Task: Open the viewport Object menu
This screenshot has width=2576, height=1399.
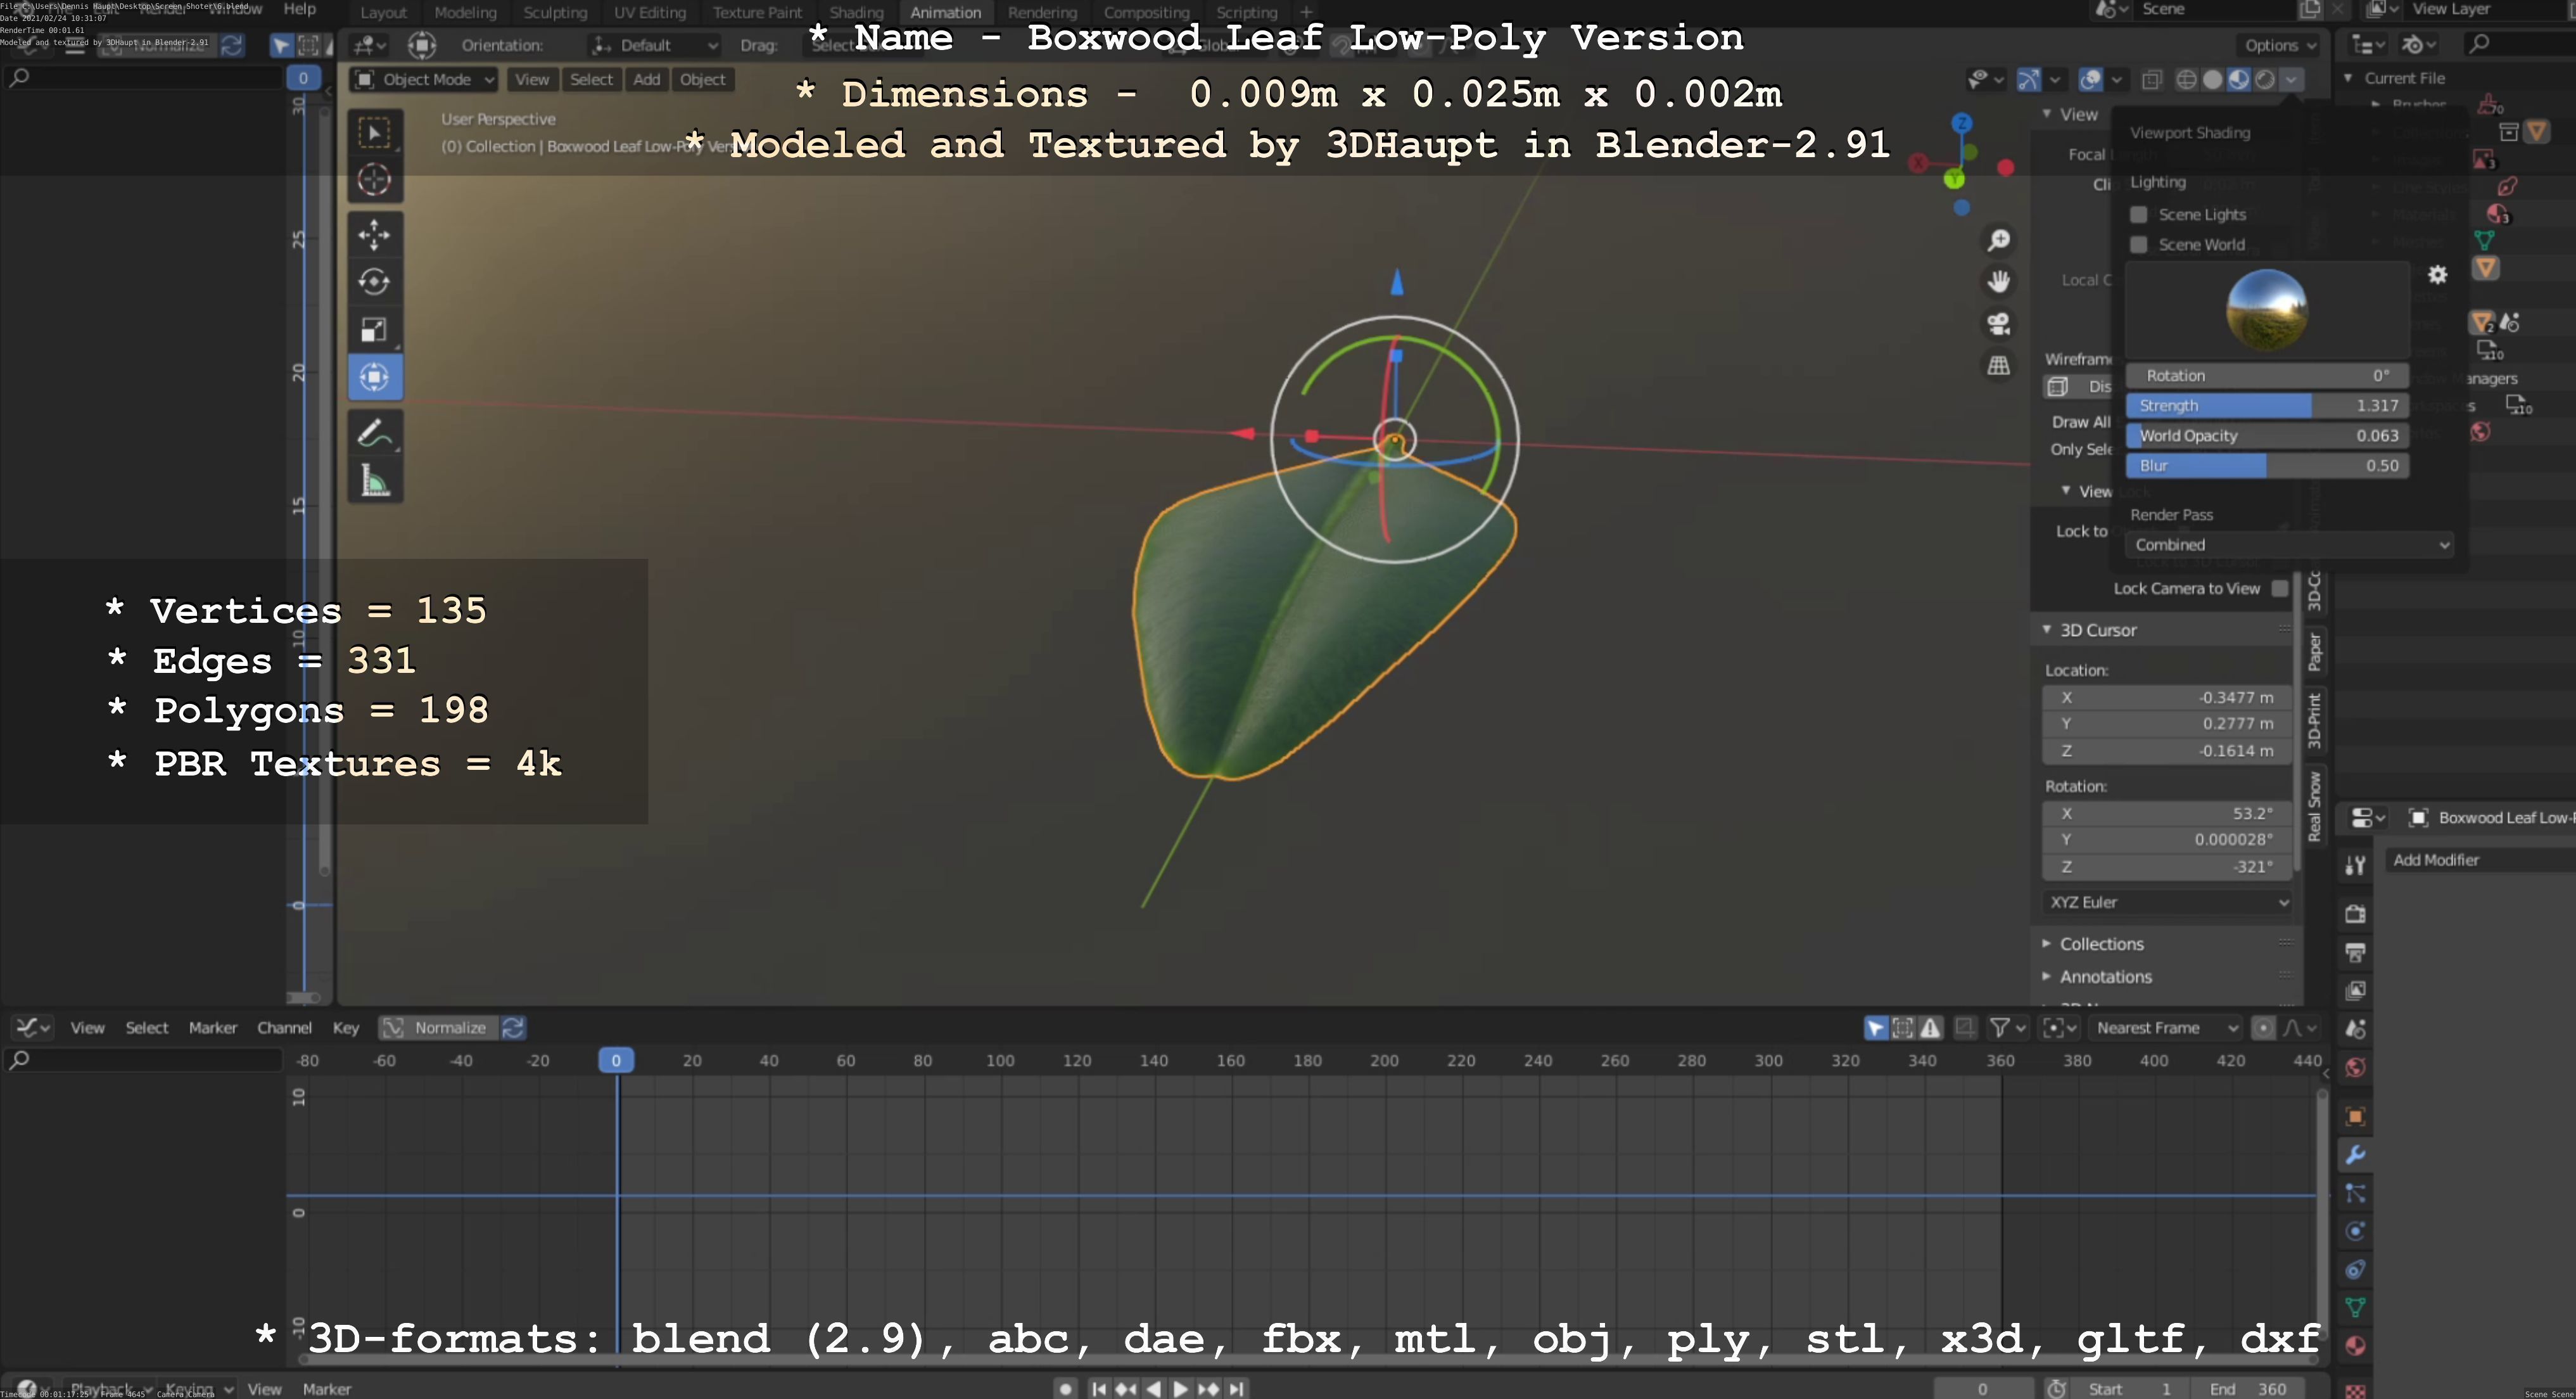Action: [702, 80]
